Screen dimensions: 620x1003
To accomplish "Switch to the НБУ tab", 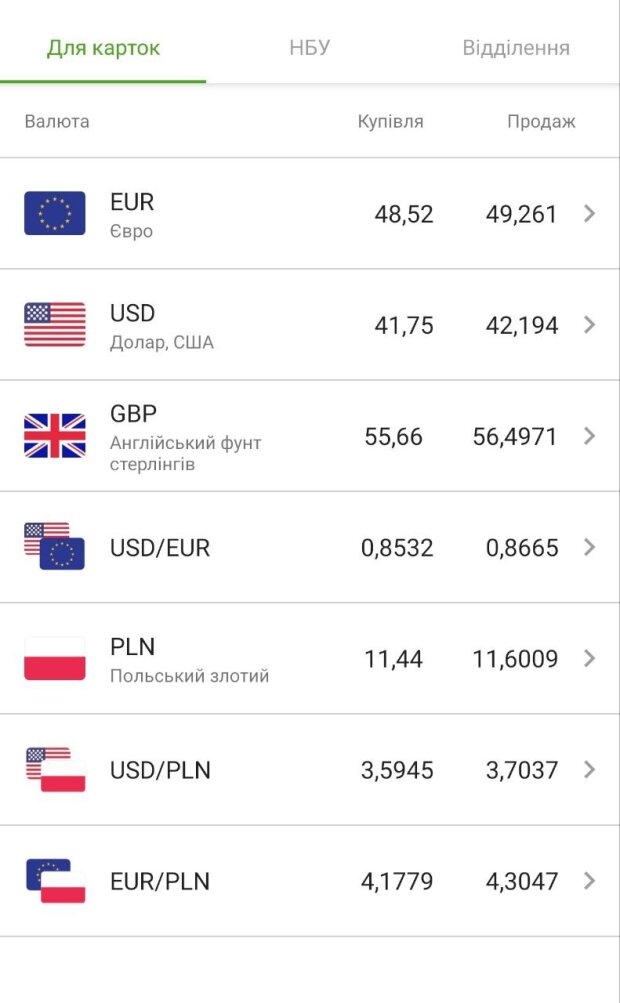I will [309, 48].
